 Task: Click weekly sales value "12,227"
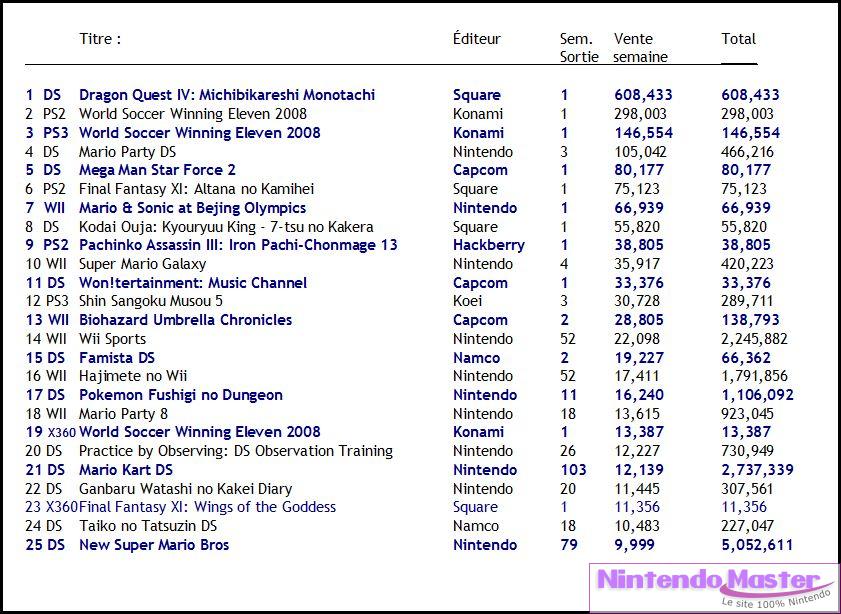coord(637,451)
